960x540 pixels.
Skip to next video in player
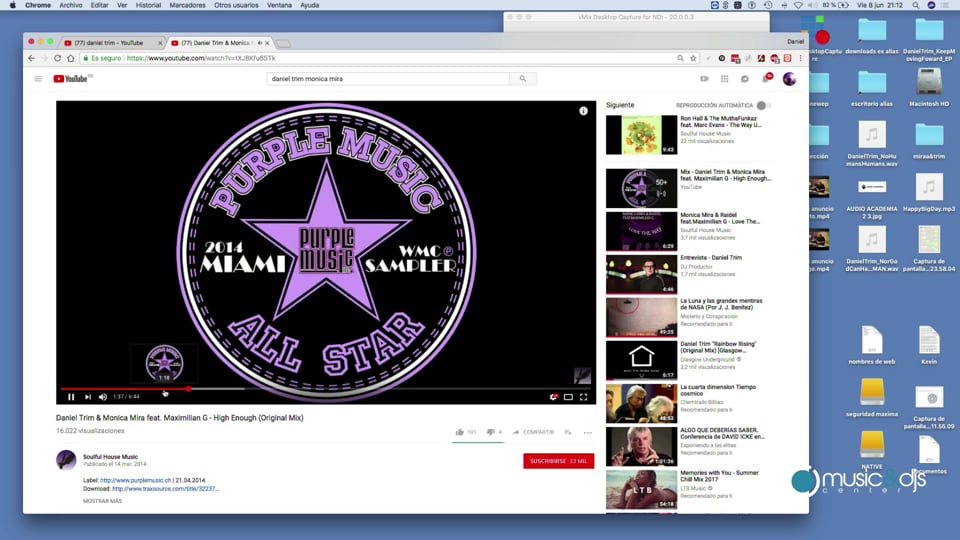(x=88, y=397)
